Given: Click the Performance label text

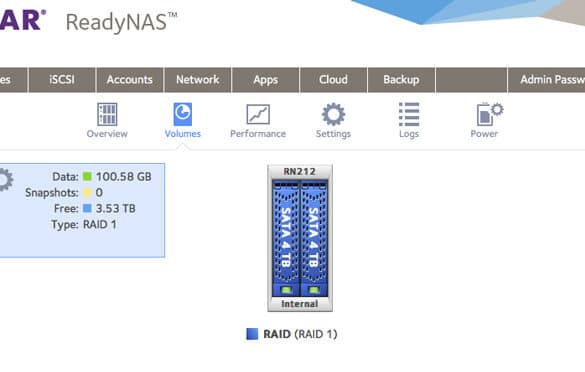Looking at the screenshot, I should 258,134.
